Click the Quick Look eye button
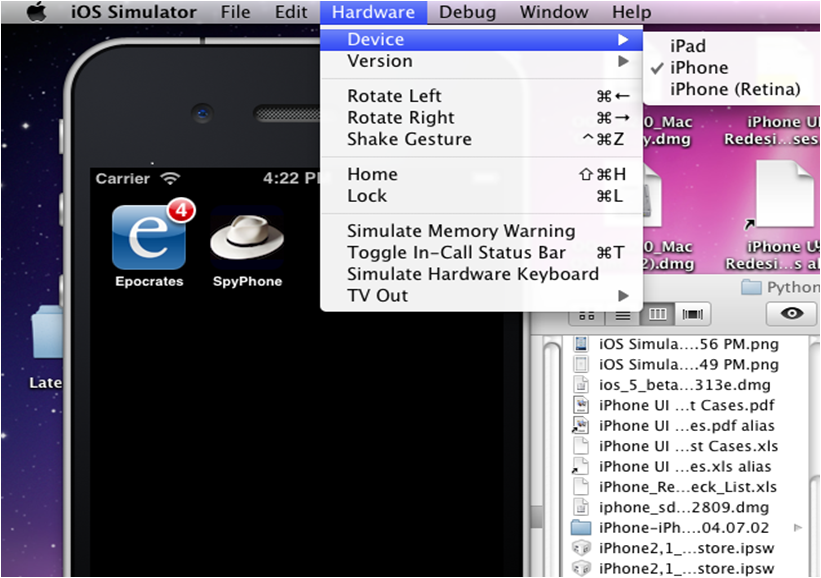Screen dimensions: 821x578 (792, 314)
